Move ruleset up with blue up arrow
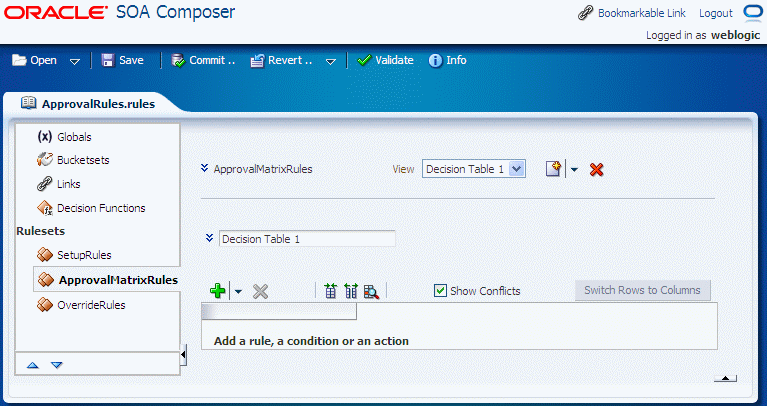The image size is (767, 406). point(32,365)
